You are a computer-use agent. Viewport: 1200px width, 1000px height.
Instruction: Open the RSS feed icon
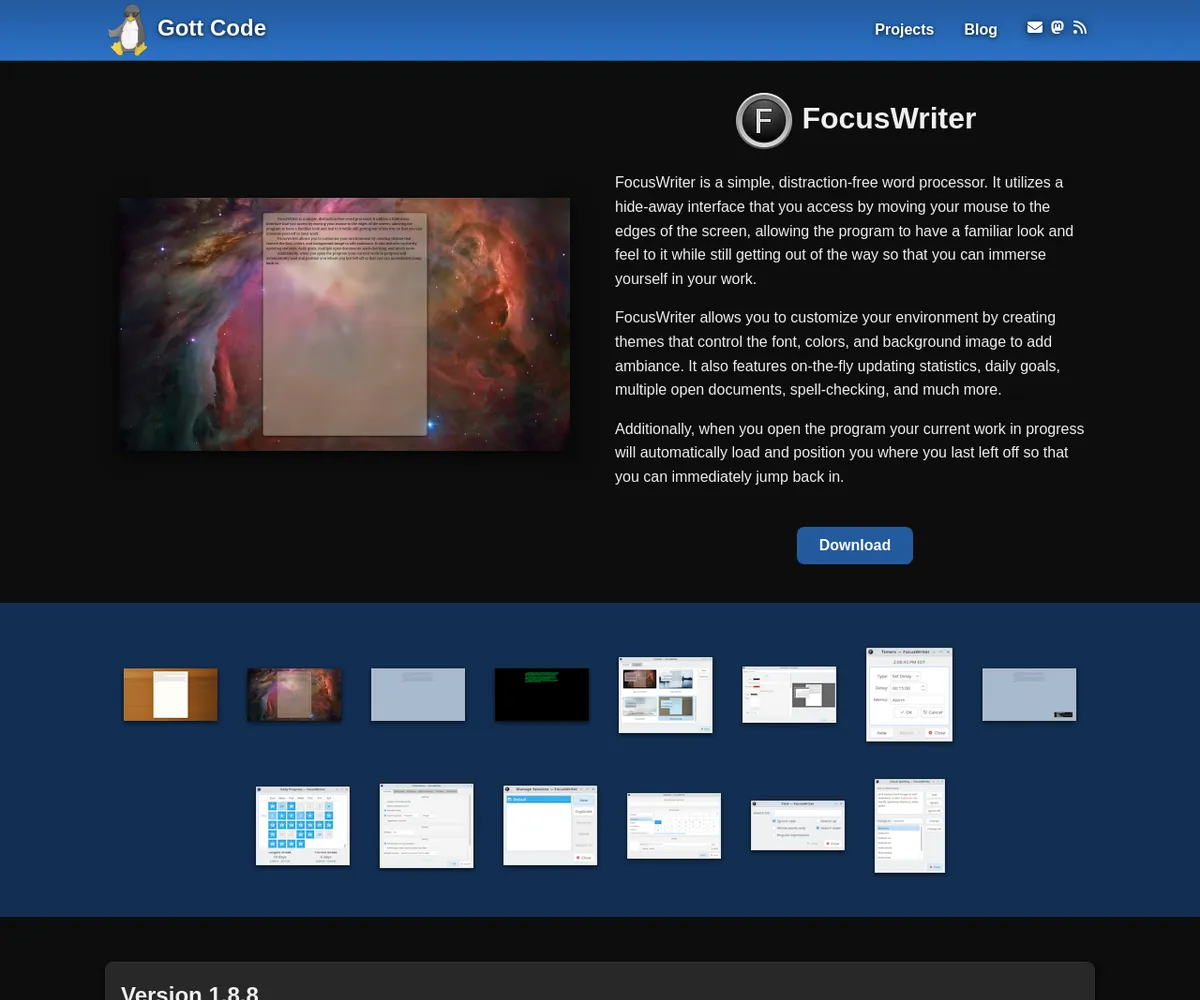[x=1080, y=28]
